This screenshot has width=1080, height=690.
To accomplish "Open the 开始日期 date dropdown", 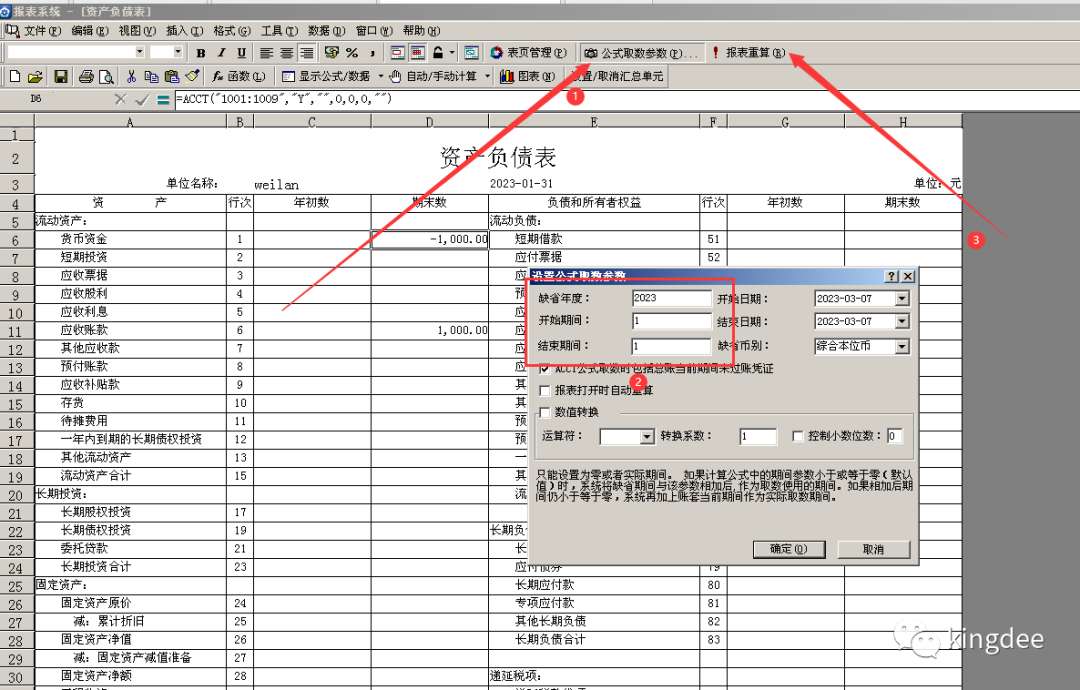I will [902, 298].
